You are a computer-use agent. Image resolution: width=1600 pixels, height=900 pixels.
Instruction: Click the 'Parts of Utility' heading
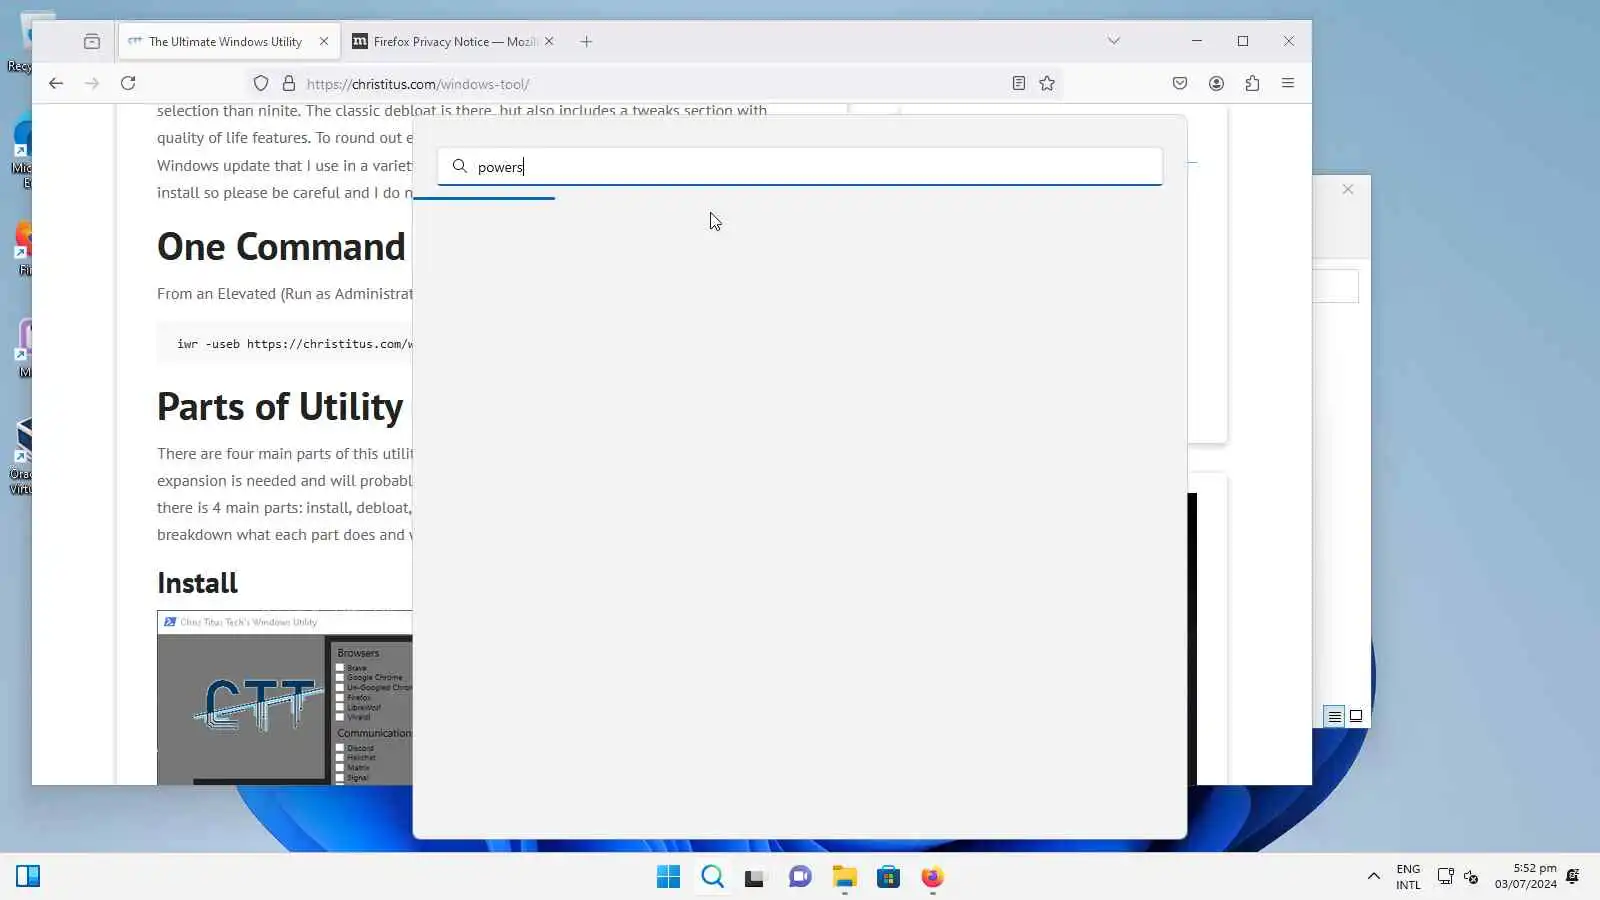(x=280, y=407)
